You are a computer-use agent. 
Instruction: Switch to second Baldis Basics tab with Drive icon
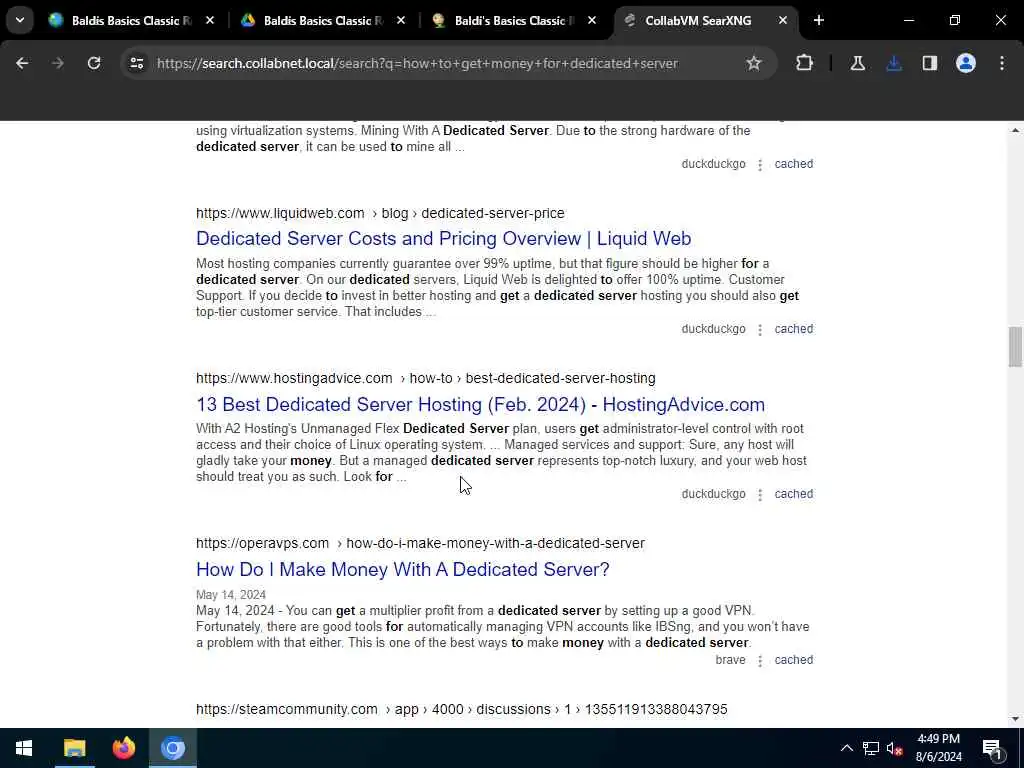323,21
